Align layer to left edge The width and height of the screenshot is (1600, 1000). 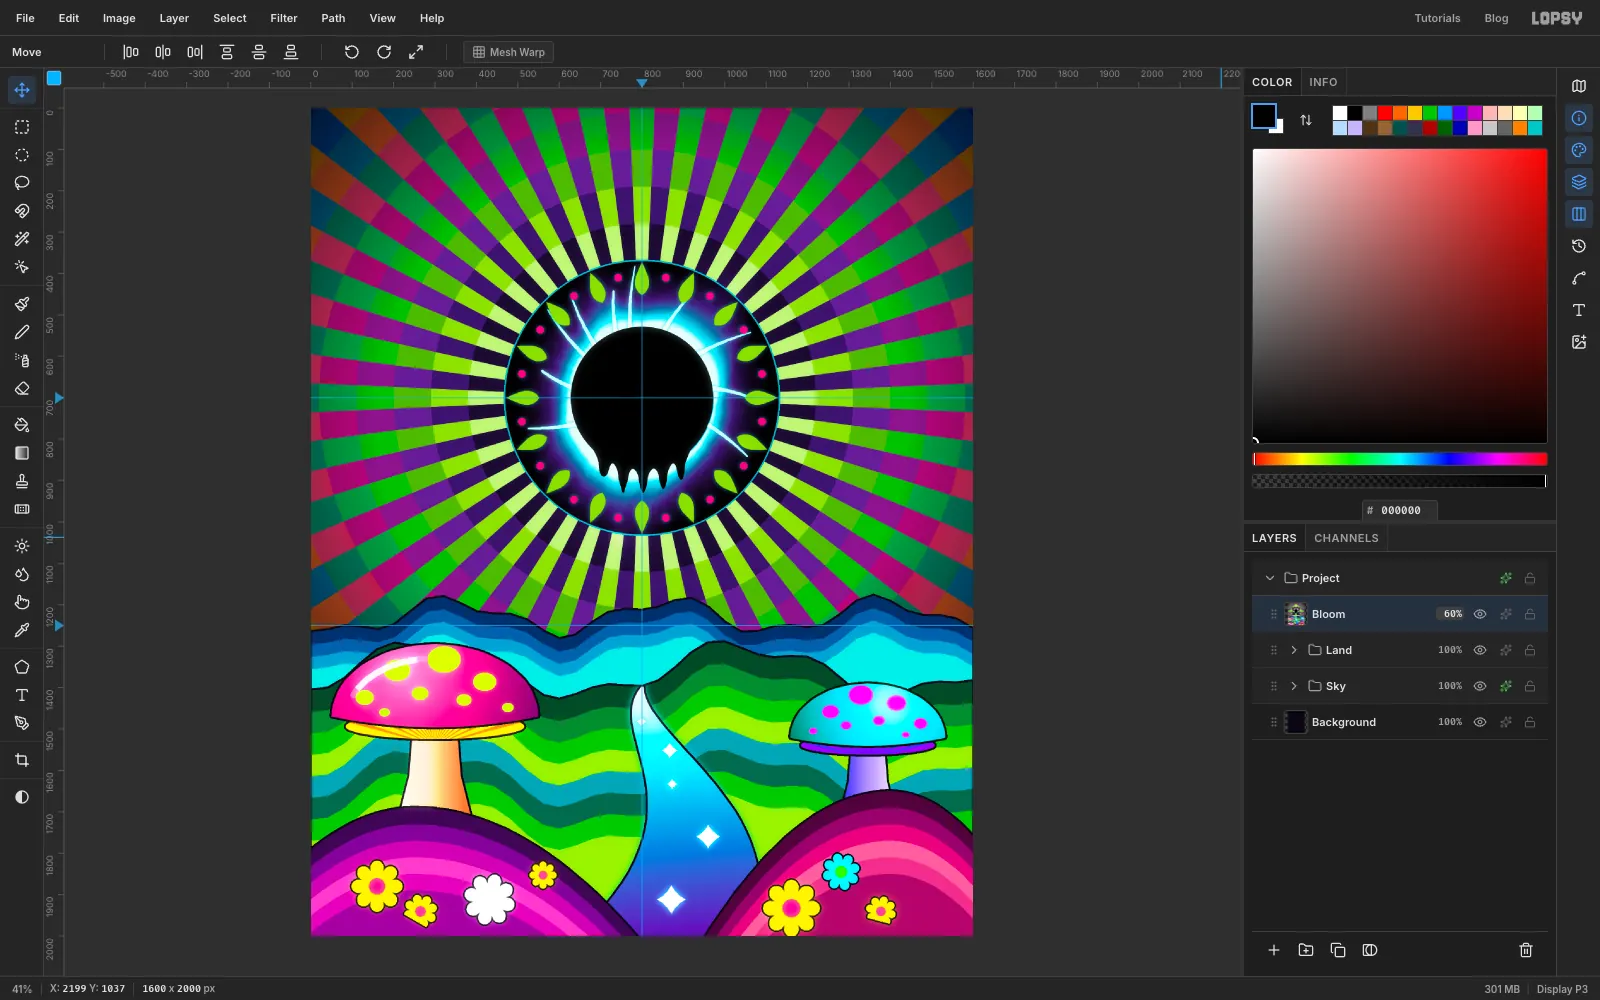point(131,52)
